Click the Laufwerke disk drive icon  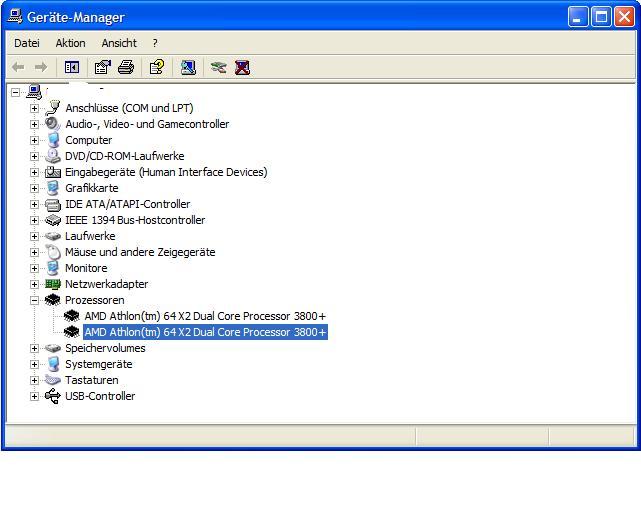(x=53, y=236)
